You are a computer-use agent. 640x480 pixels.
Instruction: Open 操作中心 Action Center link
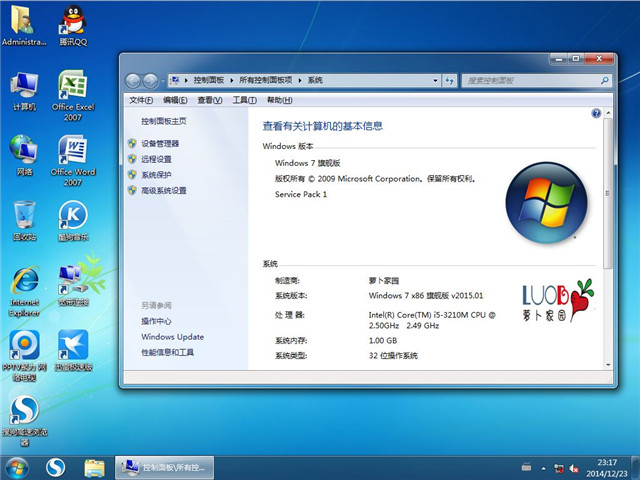pyautogui.click(x=156, y=321)
